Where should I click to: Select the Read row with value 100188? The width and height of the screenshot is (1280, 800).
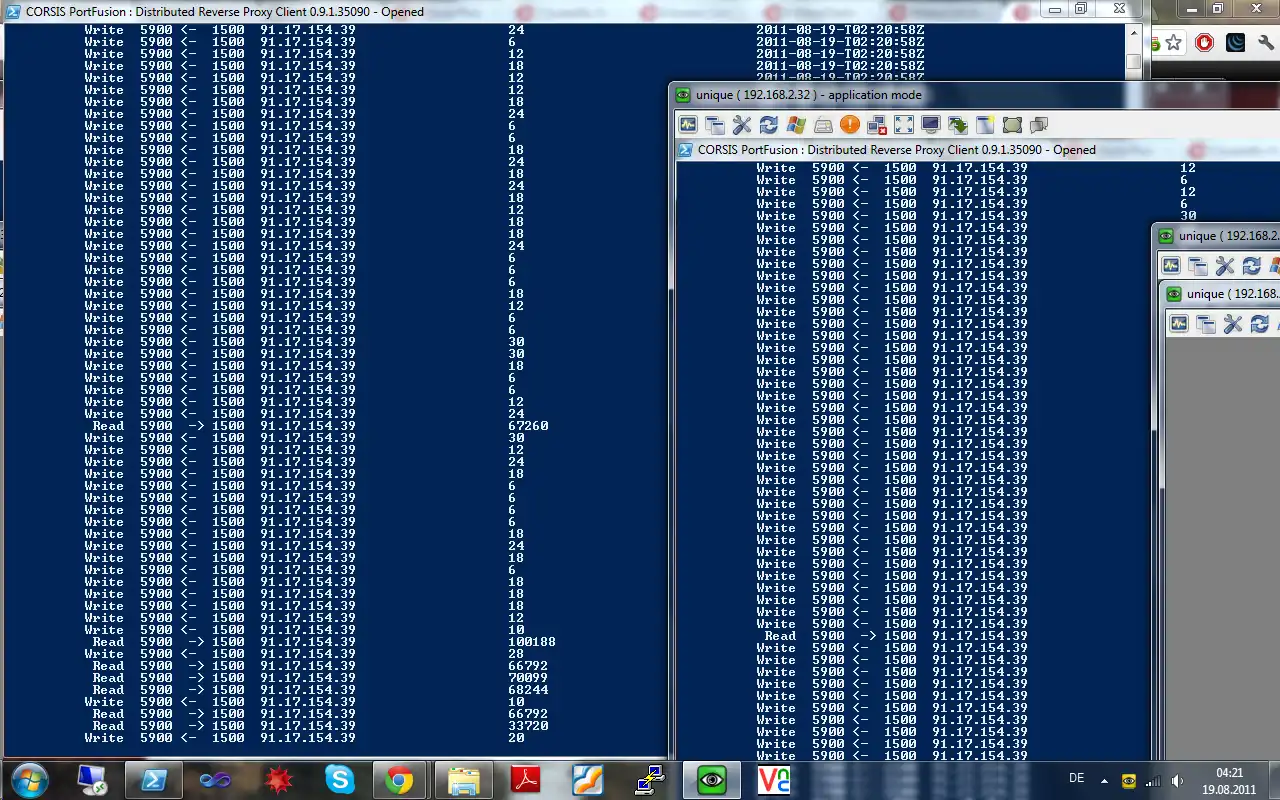tap(320, 642)
